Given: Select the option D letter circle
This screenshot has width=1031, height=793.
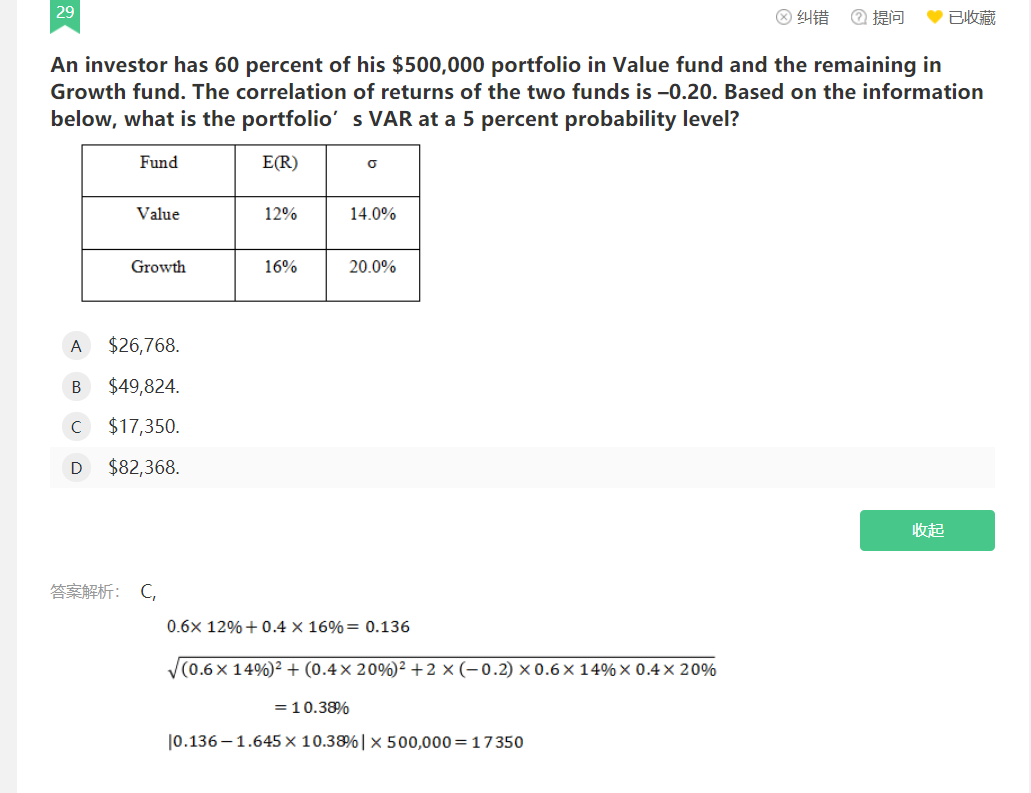Looking at the screenshot, I should pos(76,467).
